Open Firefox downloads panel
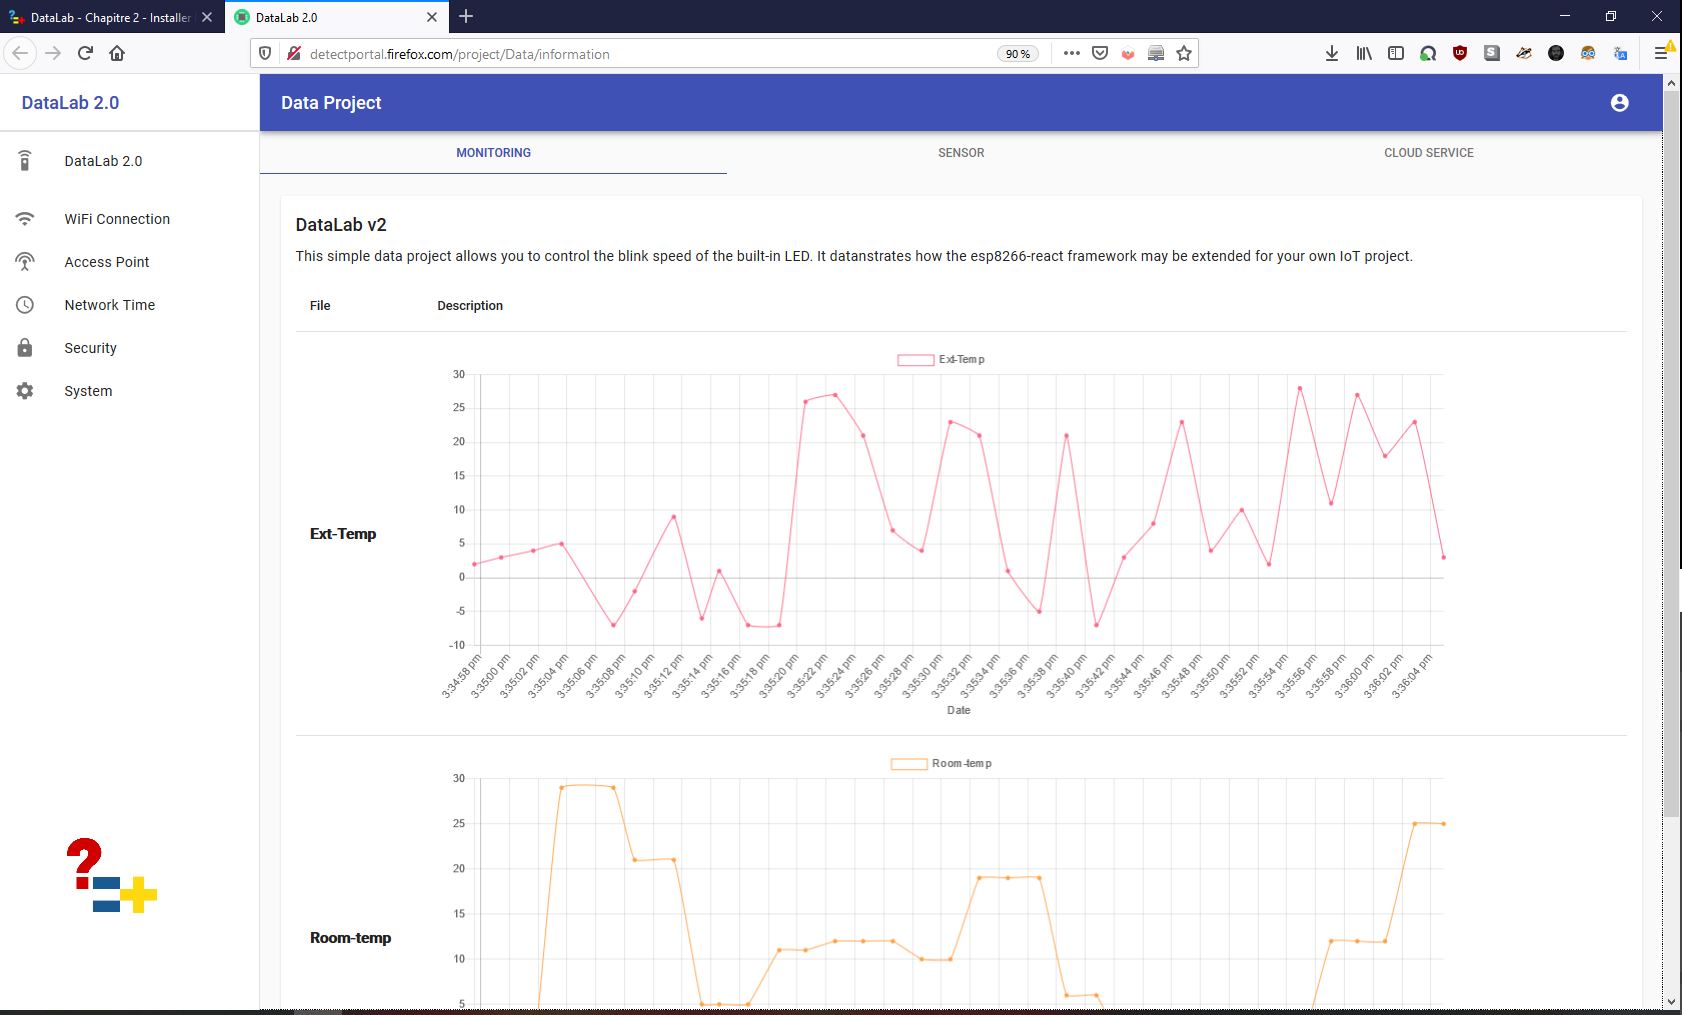The image size is (1682, 1015). tap(1331, 54)
